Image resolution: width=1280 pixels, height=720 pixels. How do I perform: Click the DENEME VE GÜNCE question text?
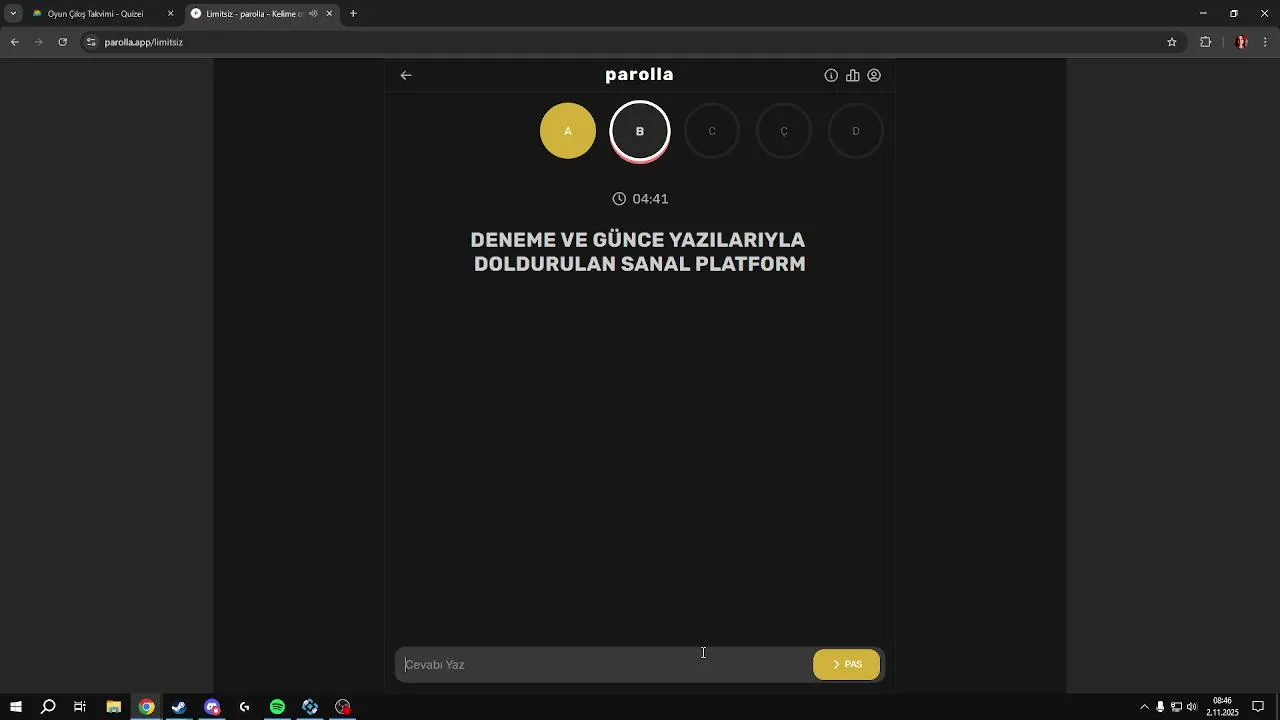tap(639, 252)
